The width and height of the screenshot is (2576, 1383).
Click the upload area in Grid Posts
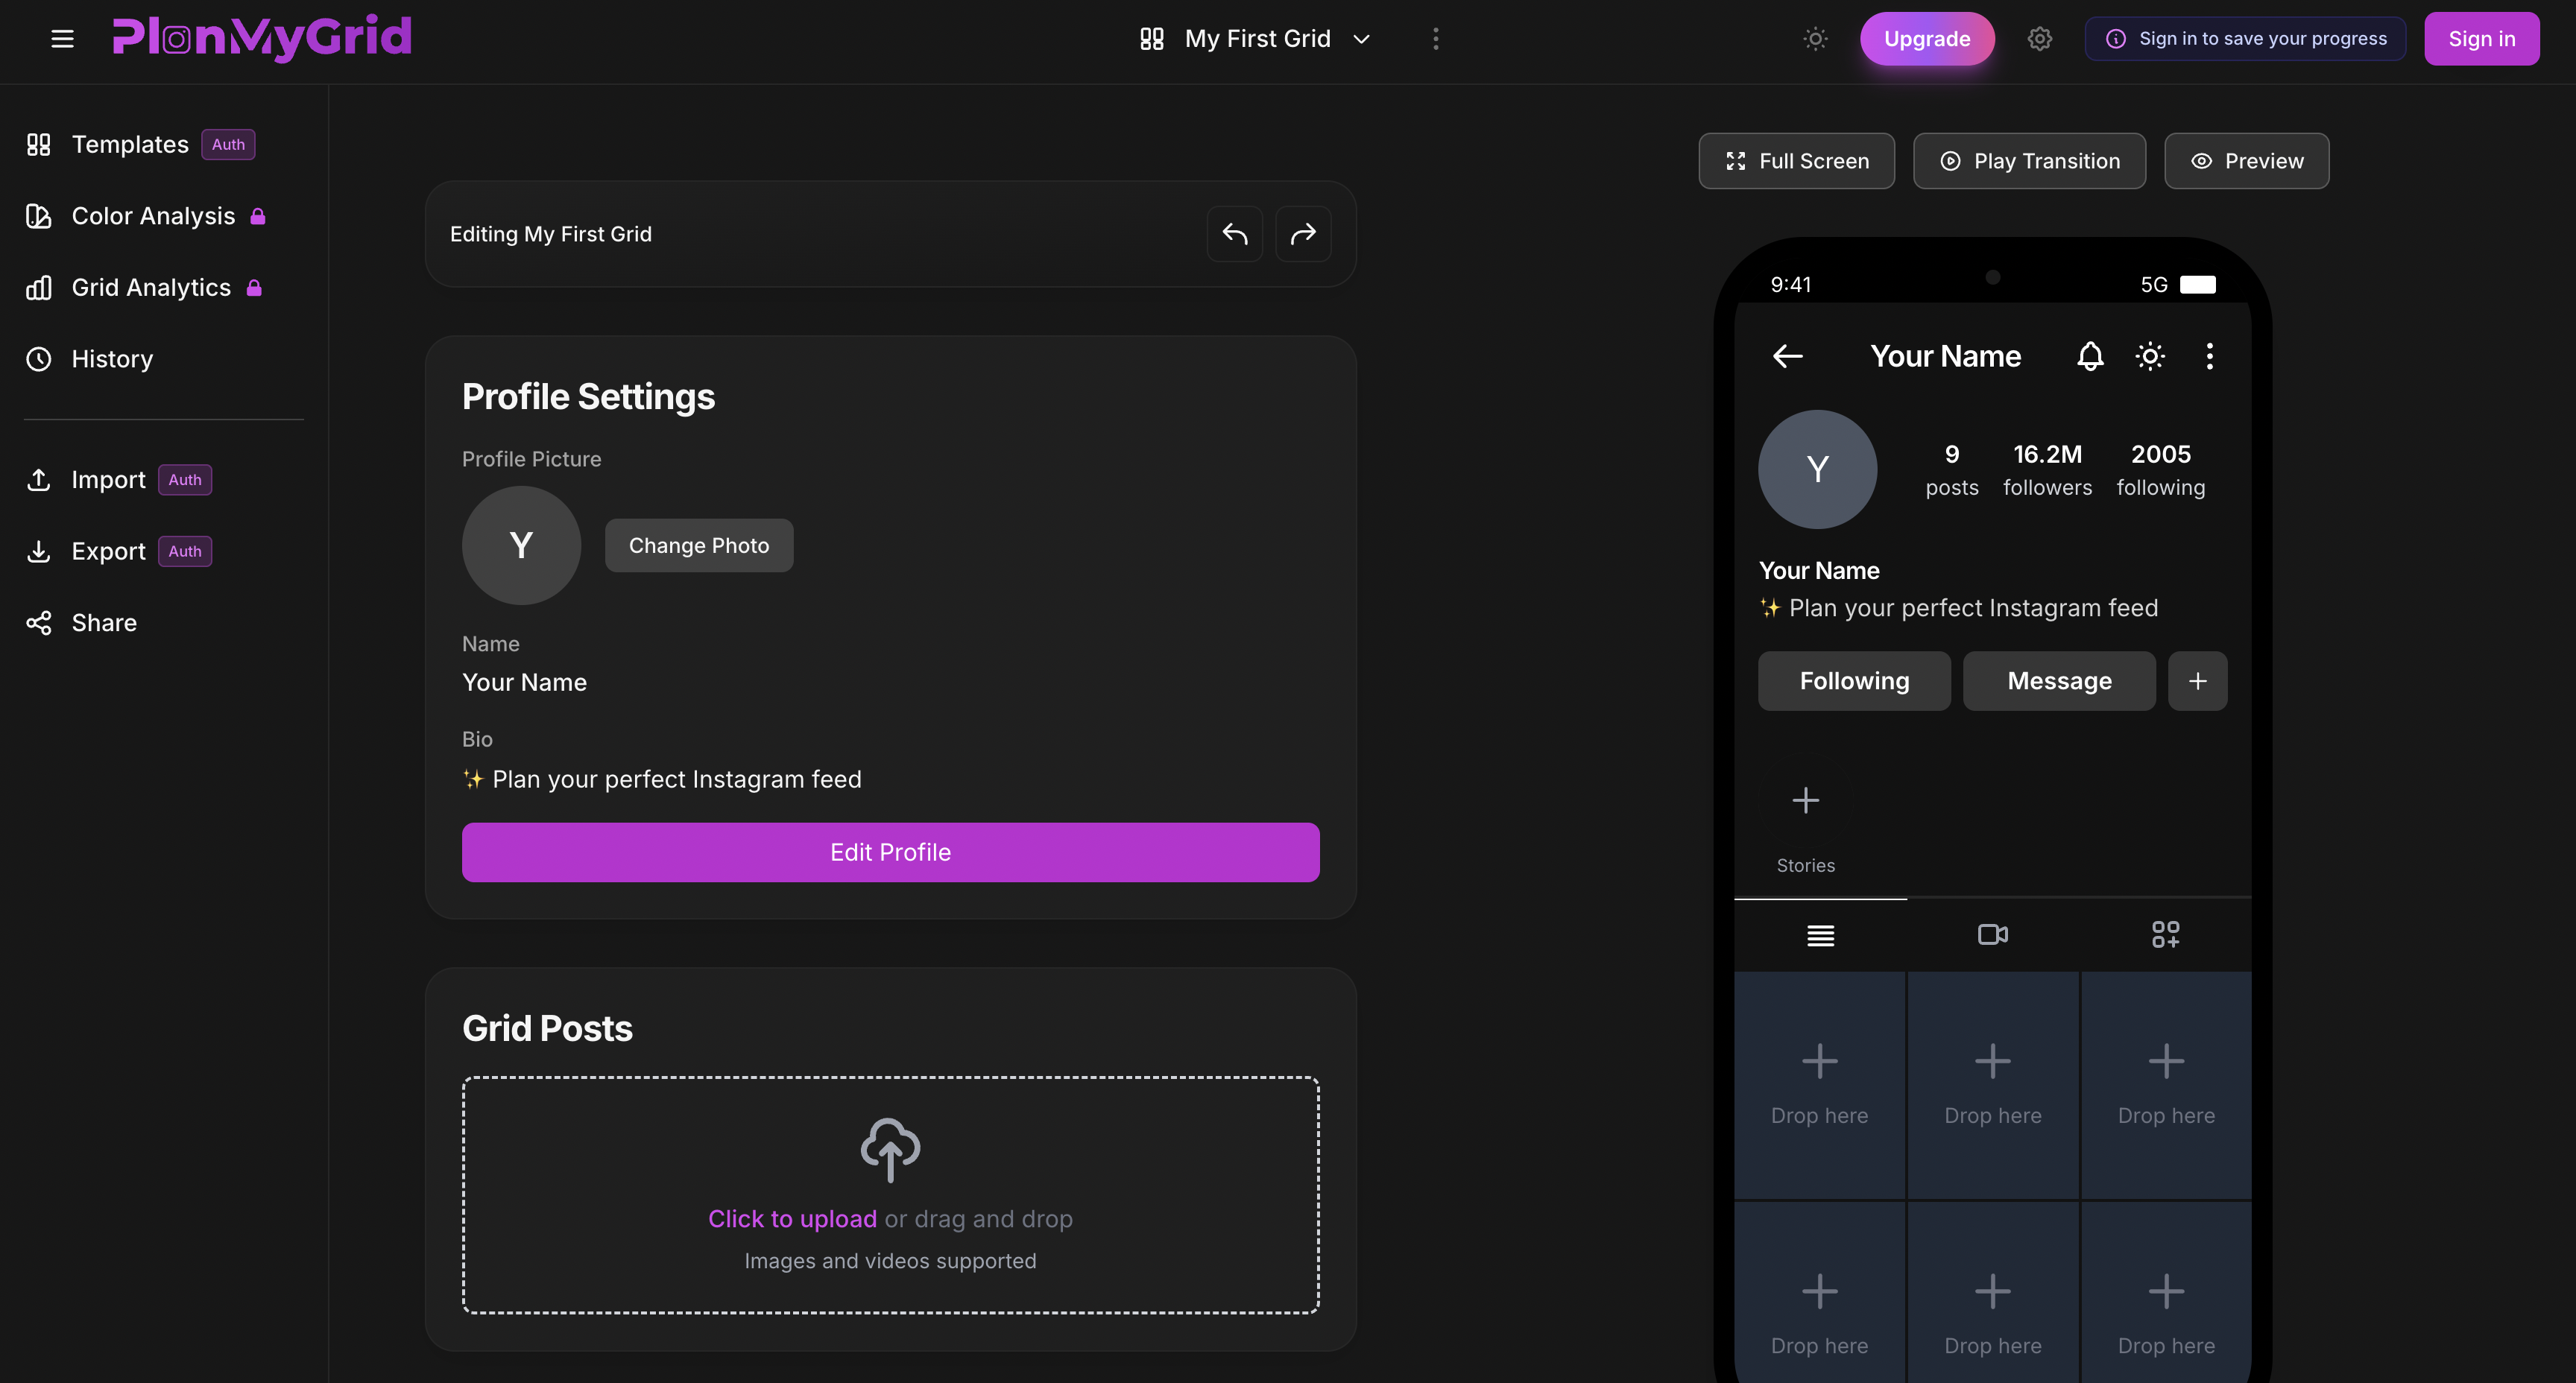click(890, 1196)
